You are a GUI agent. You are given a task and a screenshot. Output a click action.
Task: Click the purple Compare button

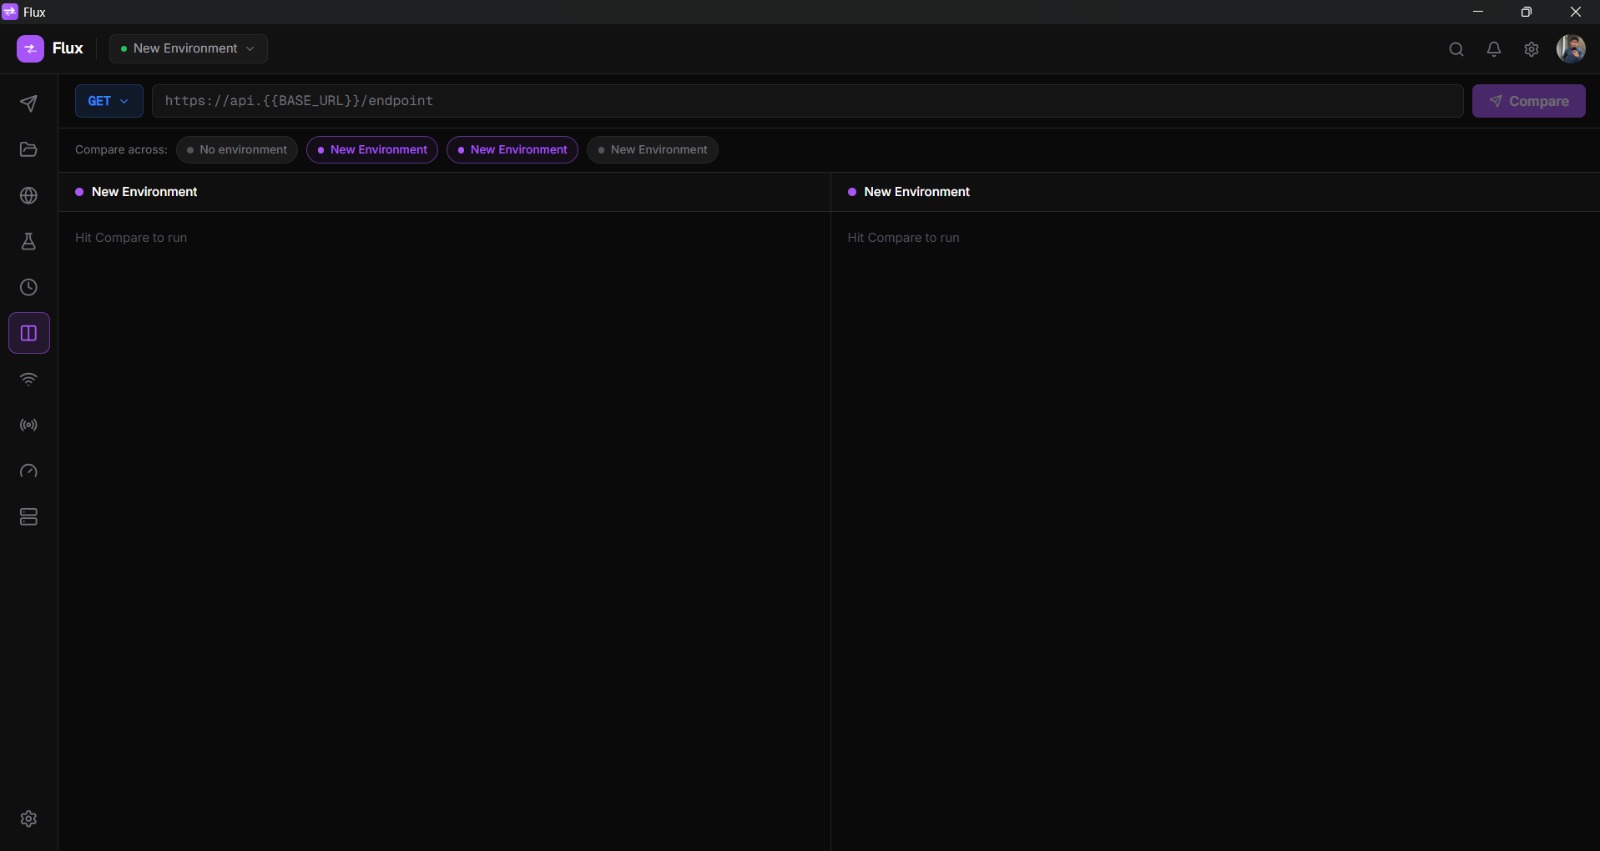(x=1528, y=101)
